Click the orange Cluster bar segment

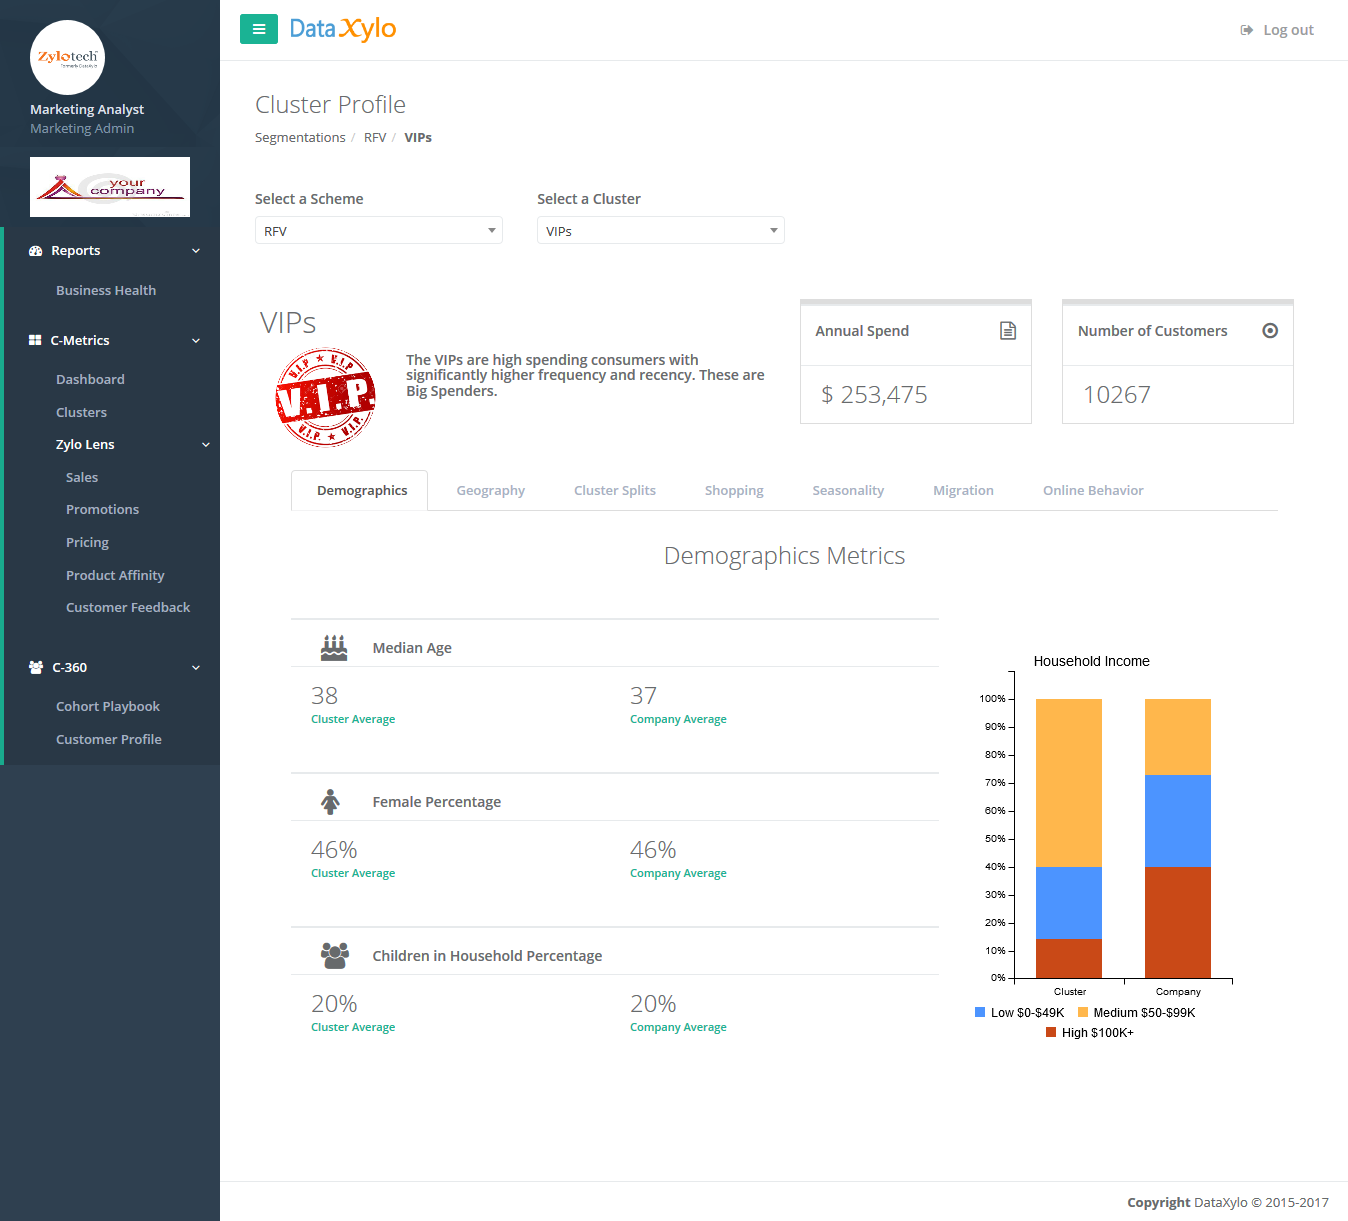point(1068,782)
